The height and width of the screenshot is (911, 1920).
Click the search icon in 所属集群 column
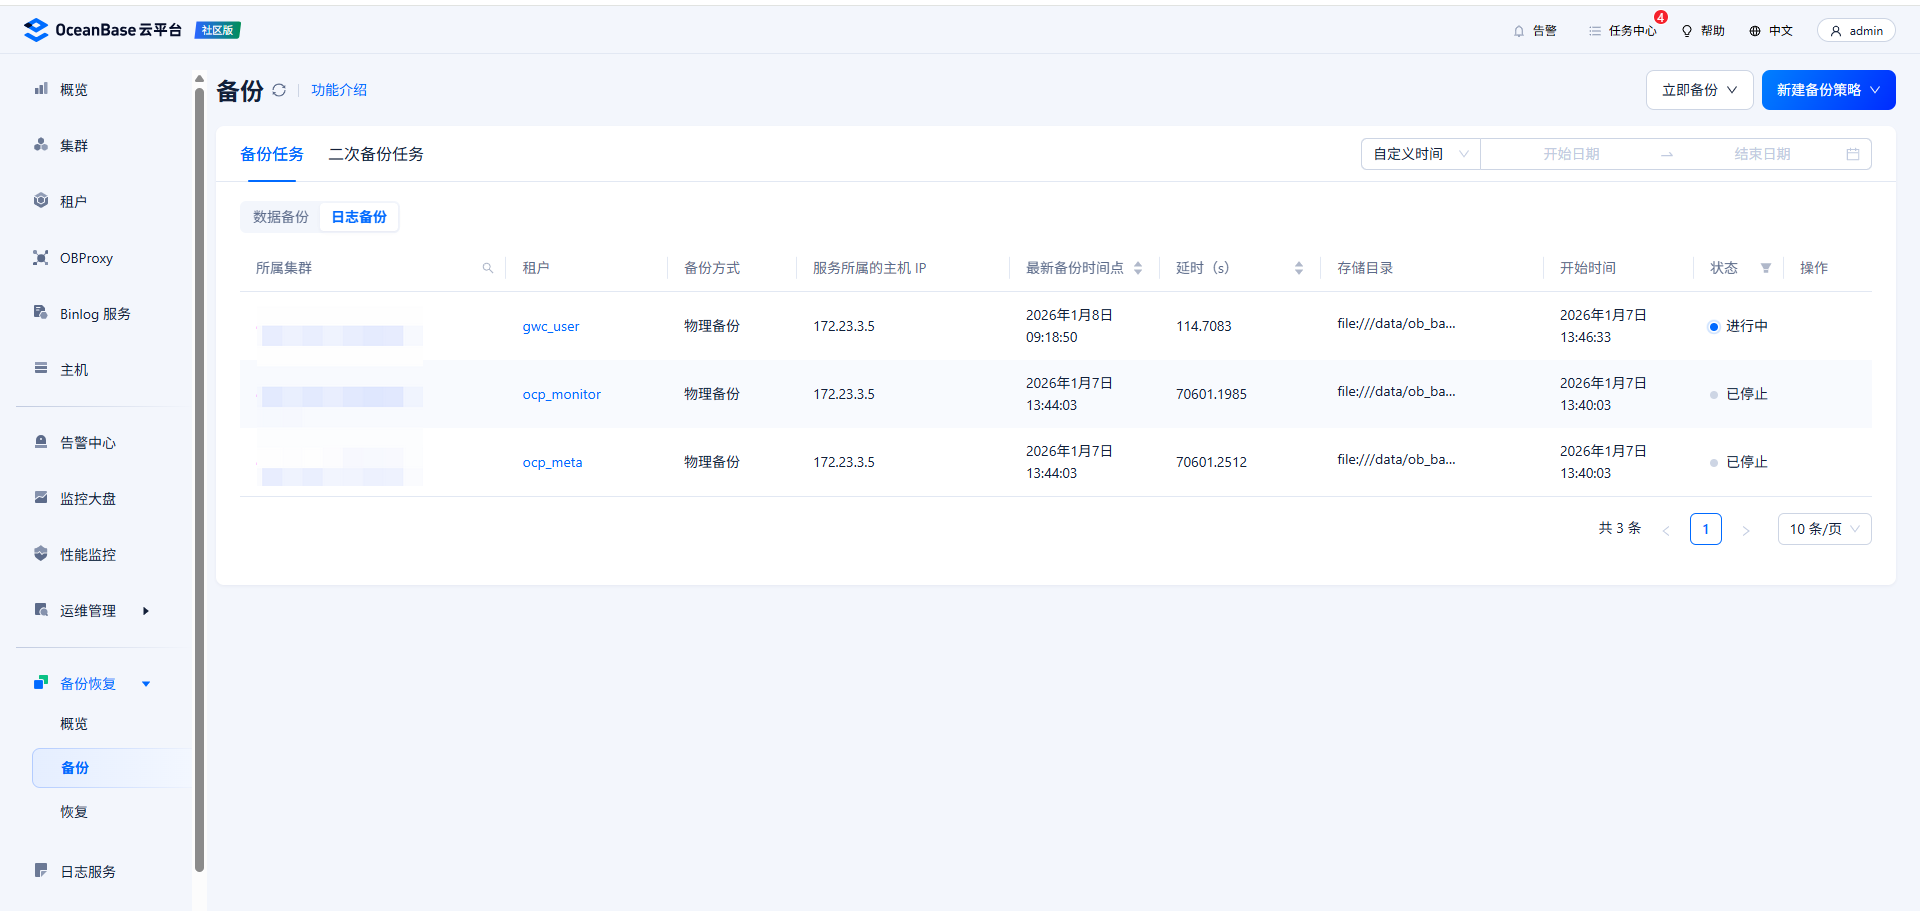point(488,268)
